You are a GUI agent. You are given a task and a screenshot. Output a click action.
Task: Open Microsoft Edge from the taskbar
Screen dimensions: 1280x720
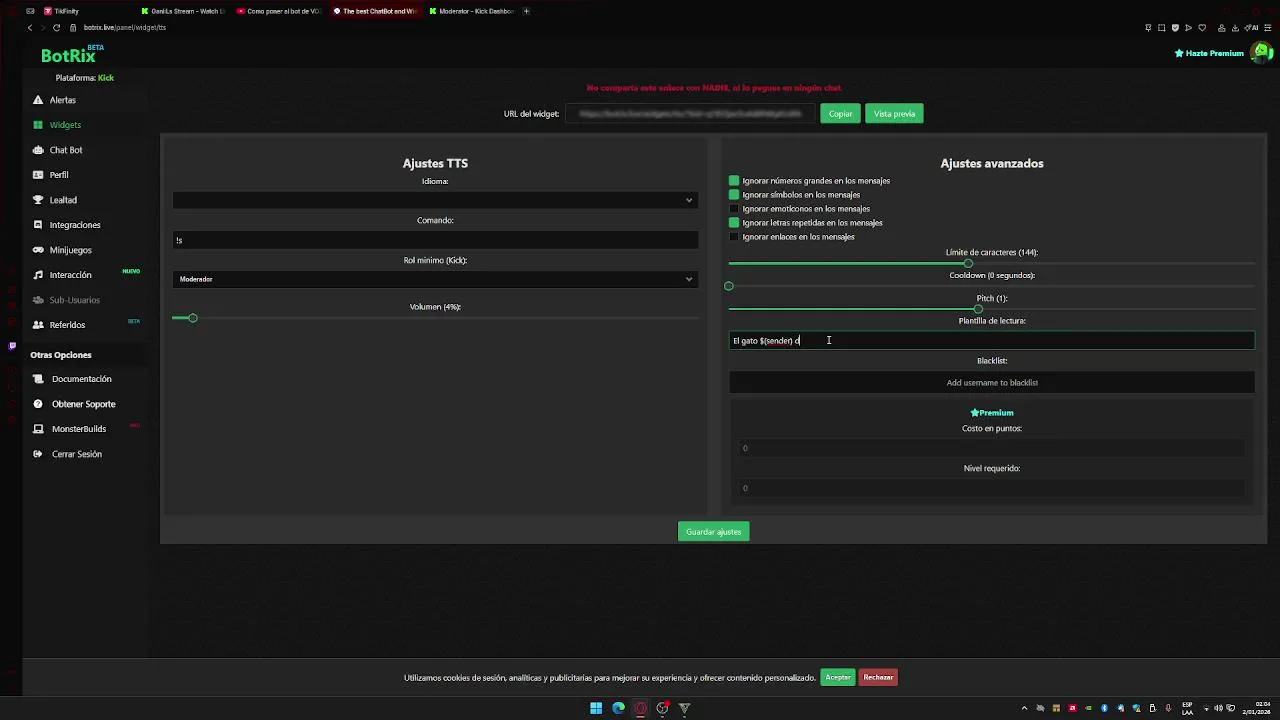tap(618, 708)
